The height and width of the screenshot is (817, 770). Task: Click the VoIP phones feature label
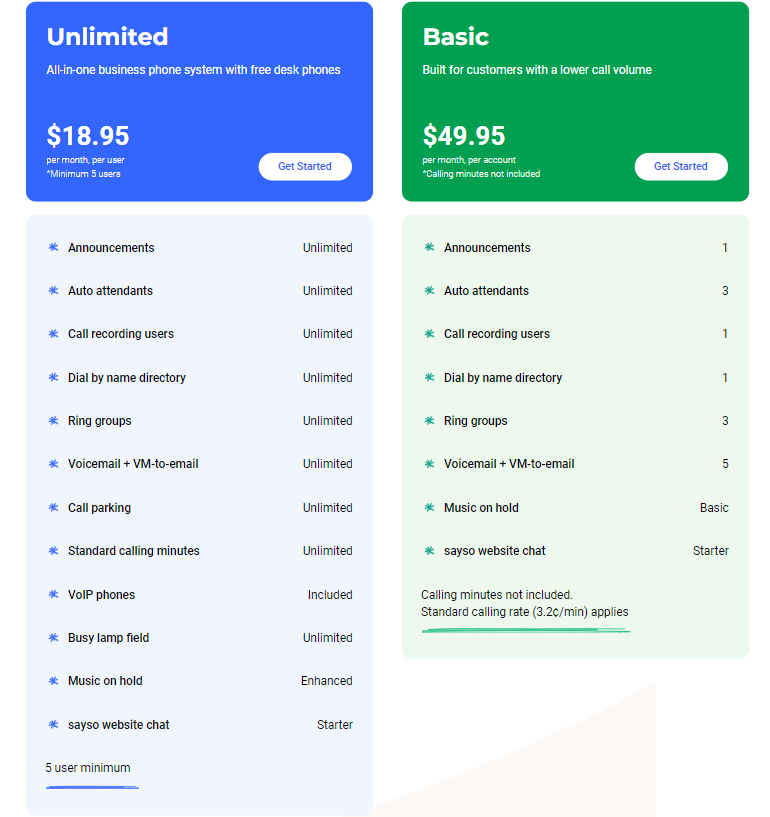pos(101,595)
